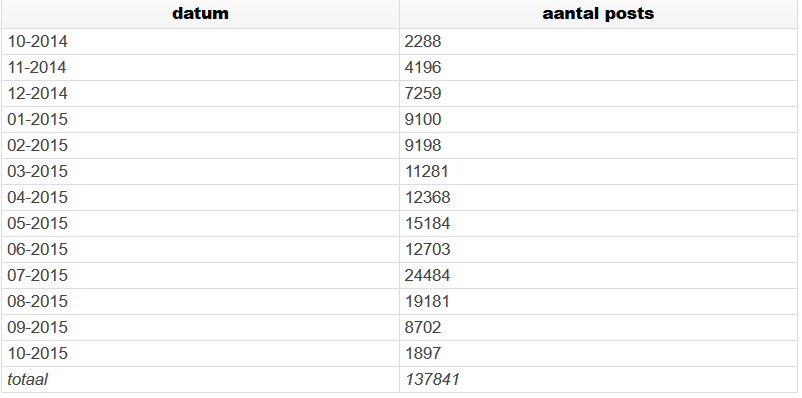Click the 9100 posts value

coord(422,120)
